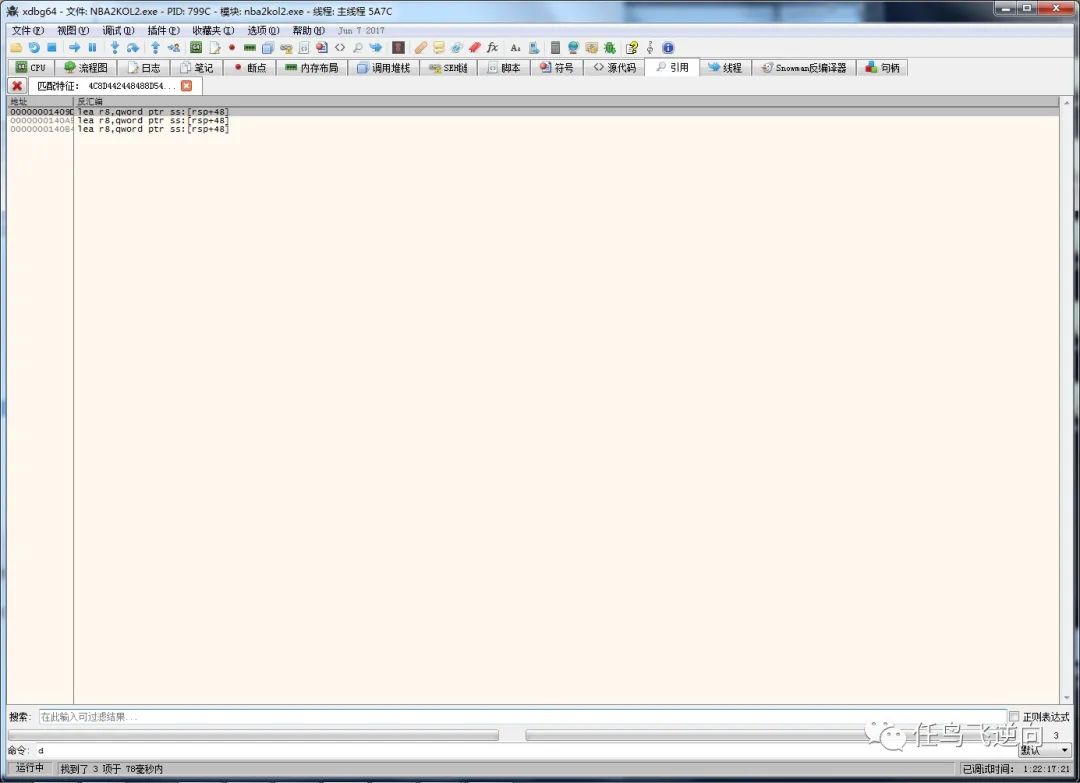Screen dimensions: 1080x783
Task: Click the Execute till return icon
Action: click(x=155, y=48)
